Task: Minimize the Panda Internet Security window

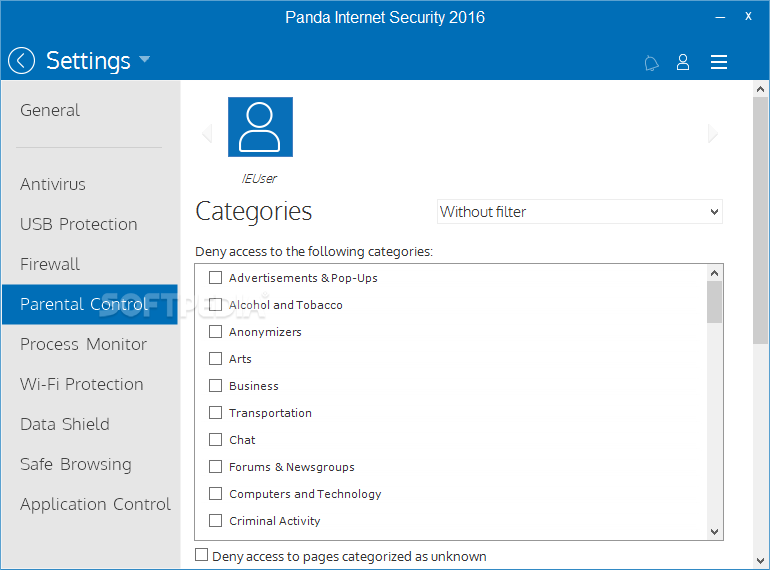Action: (x=720, y=18)
